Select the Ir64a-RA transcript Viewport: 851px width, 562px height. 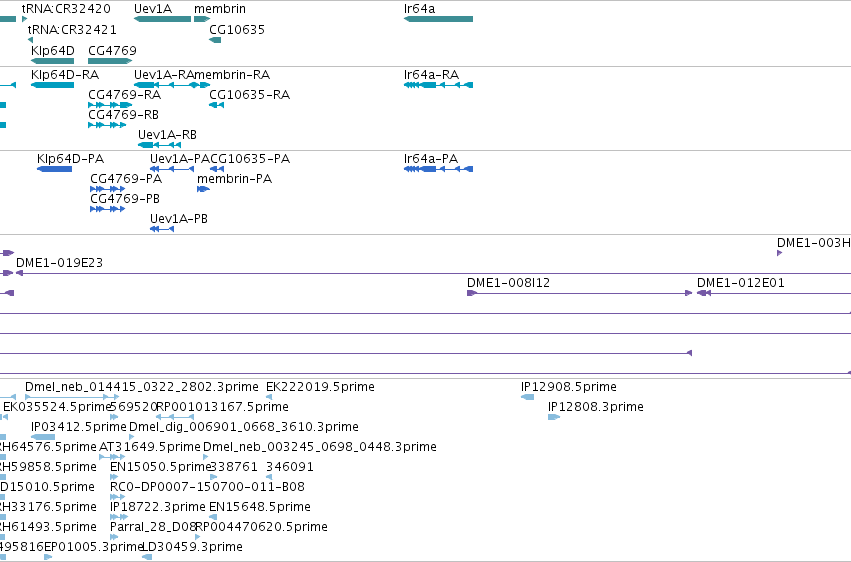coord(438,85)
